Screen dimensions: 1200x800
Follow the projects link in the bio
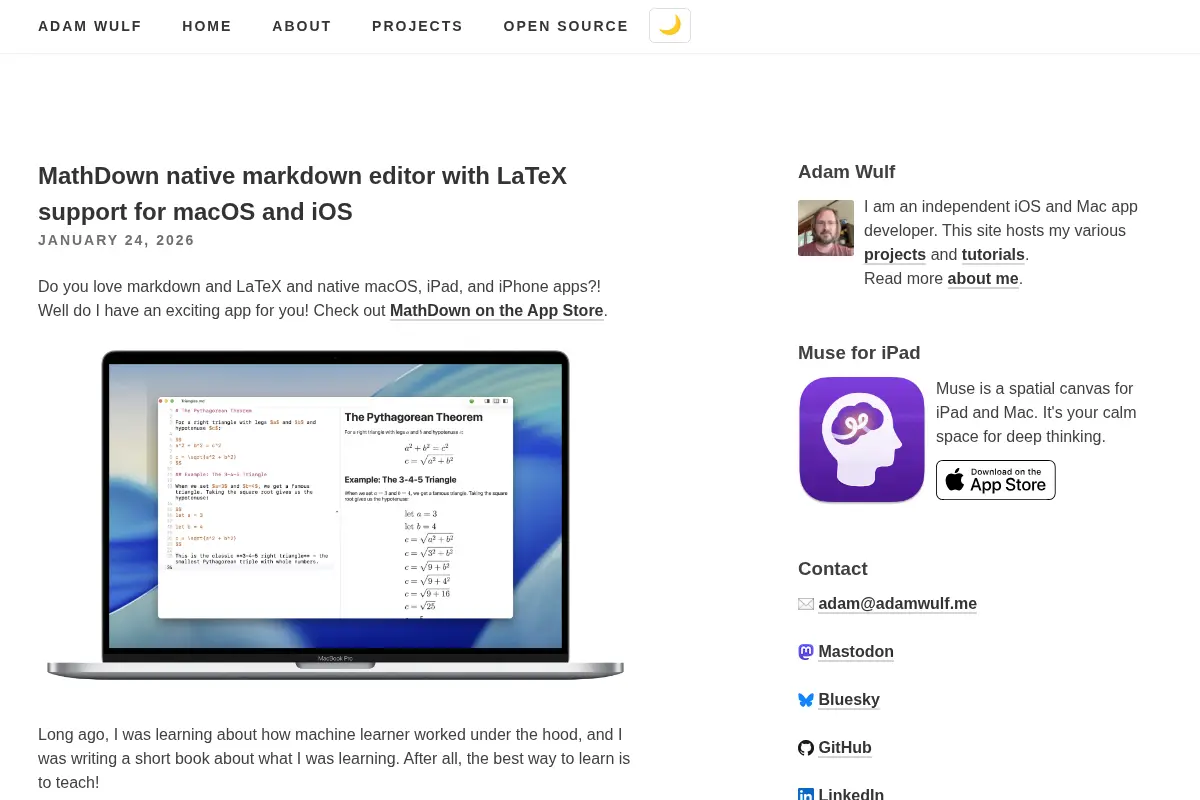[895, 254]
